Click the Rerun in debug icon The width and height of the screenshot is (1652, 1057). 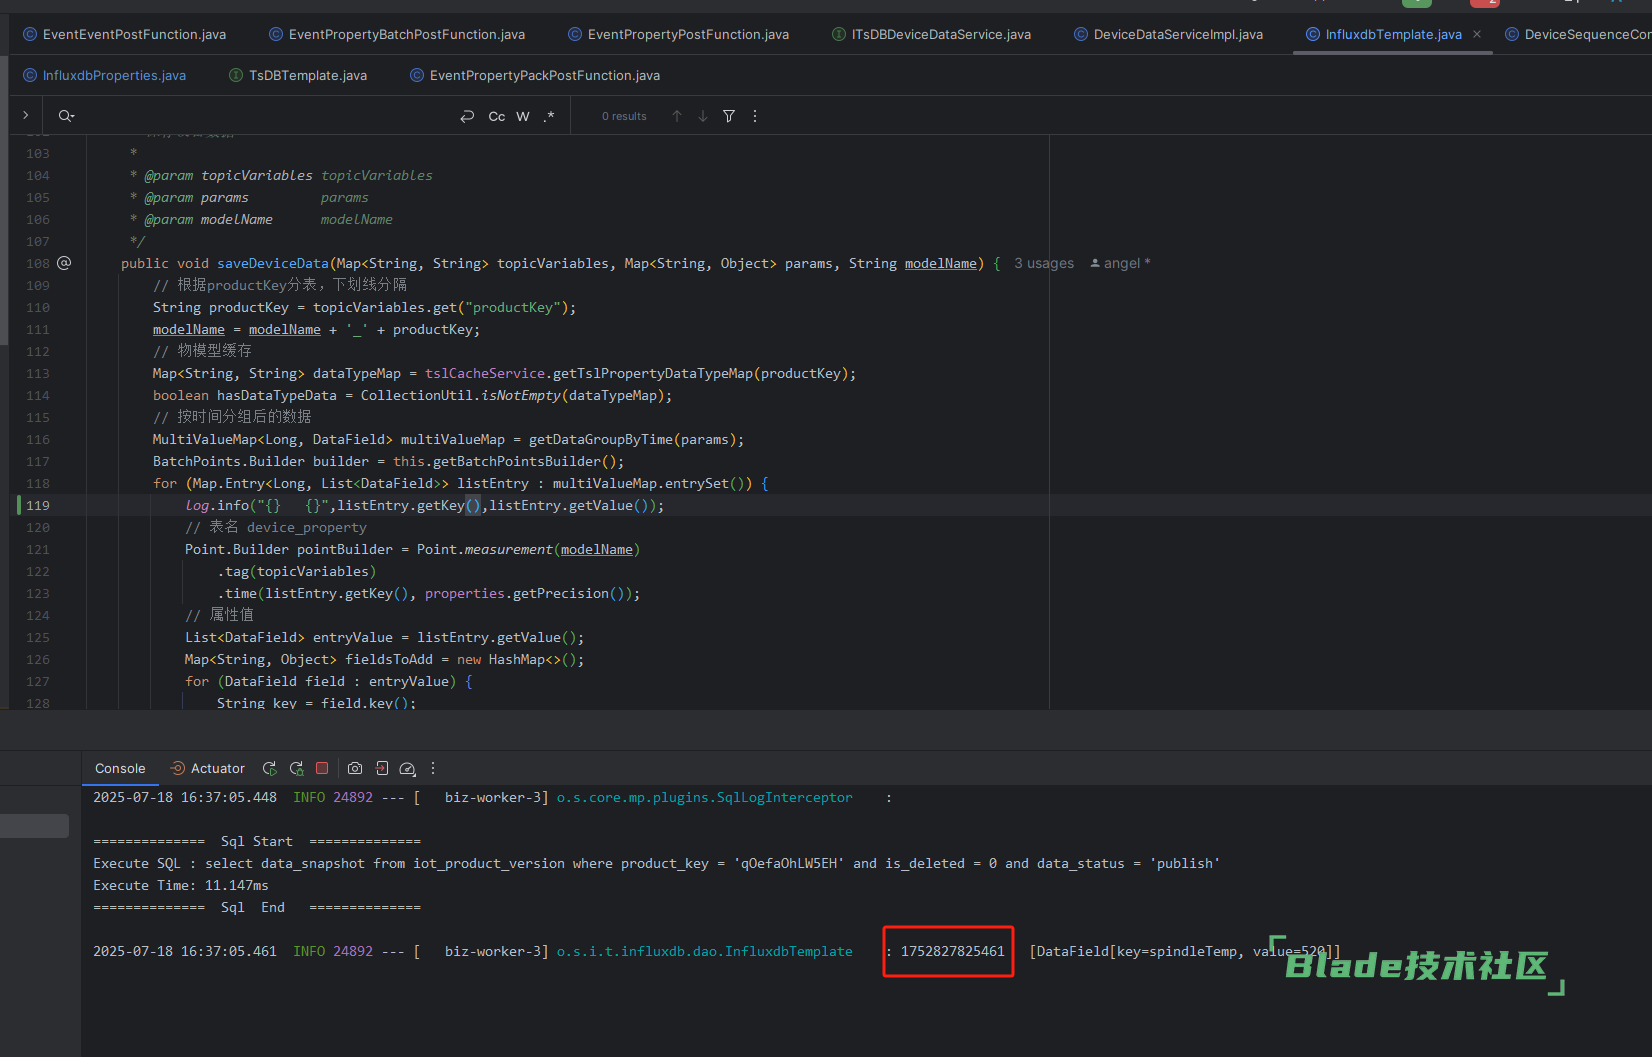pyautogui.click(x=296, y=768)
